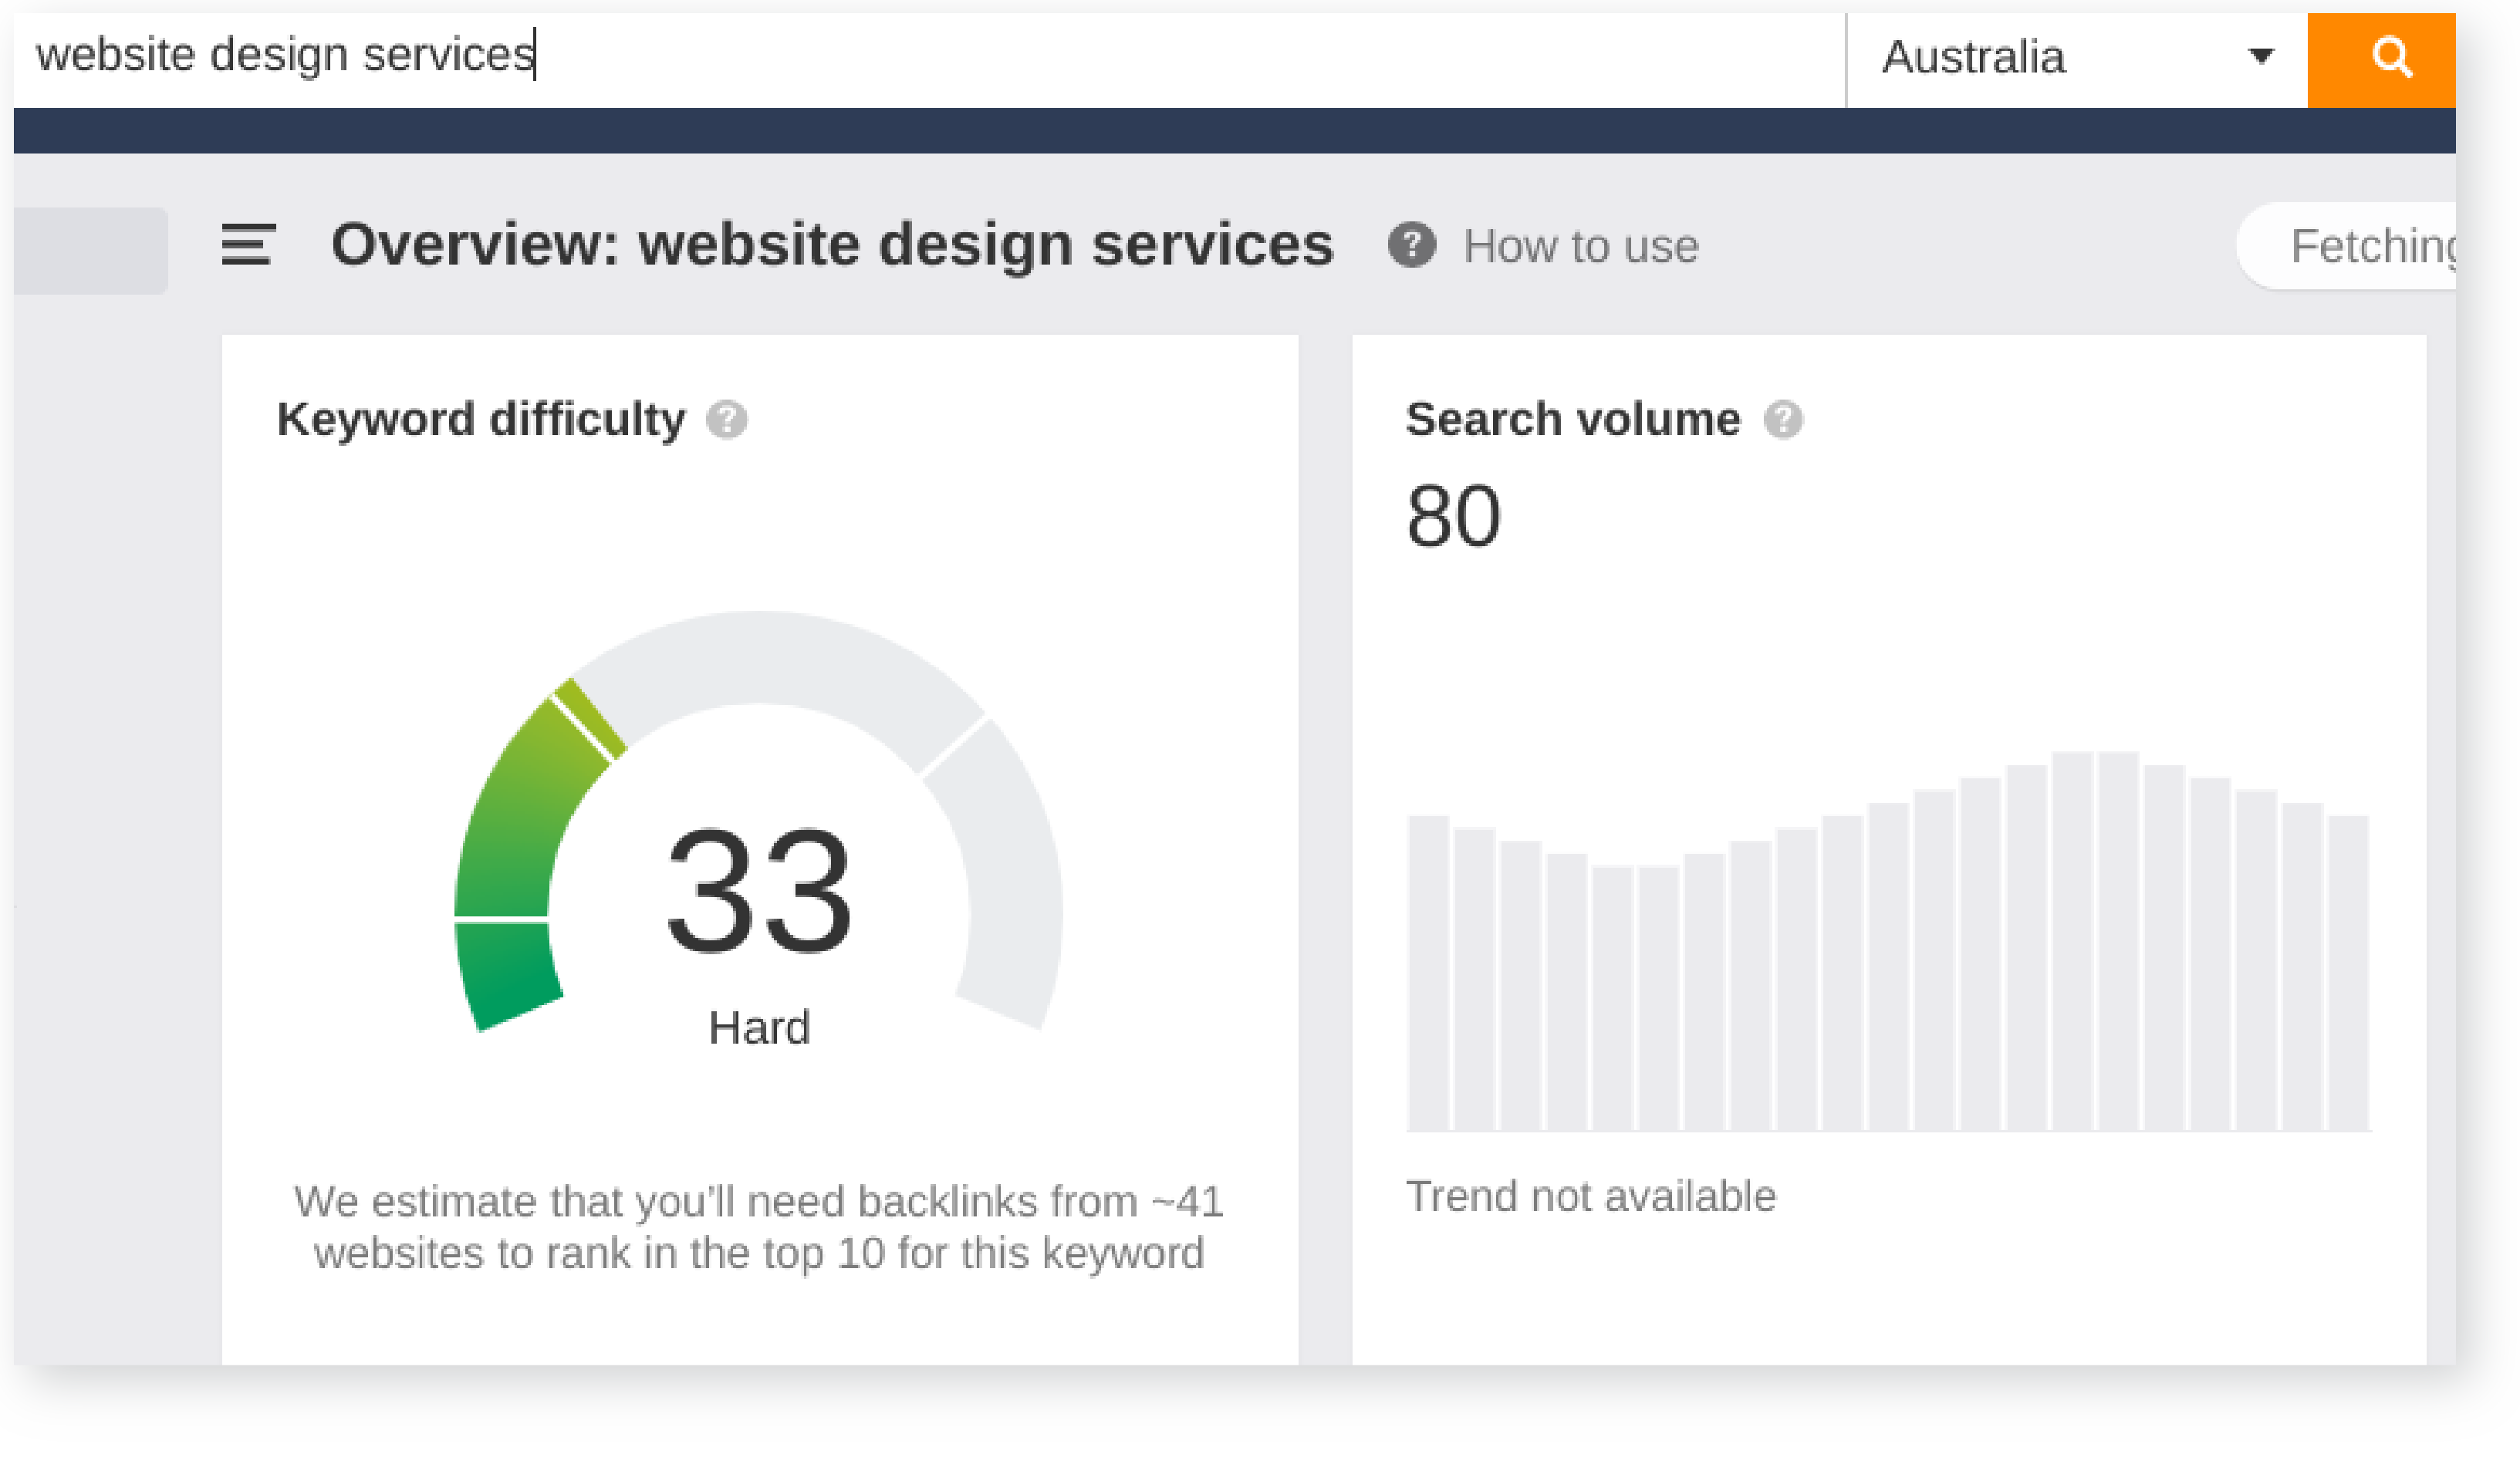The width and height of the screenshot is (2520, 1471).
Task: Click the Search volume help icon
Action: 1782,420
